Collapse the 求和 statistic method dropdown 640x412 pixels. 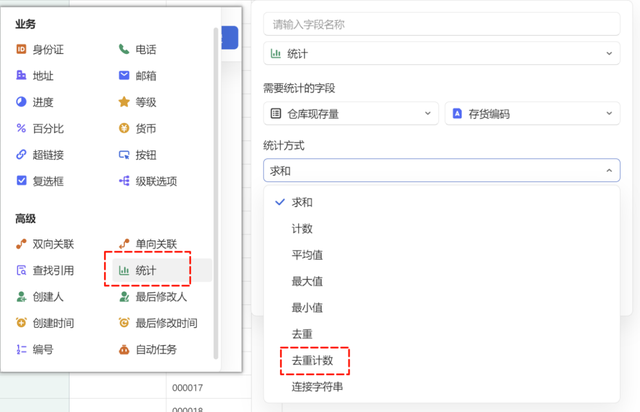[x=442, y=170]
